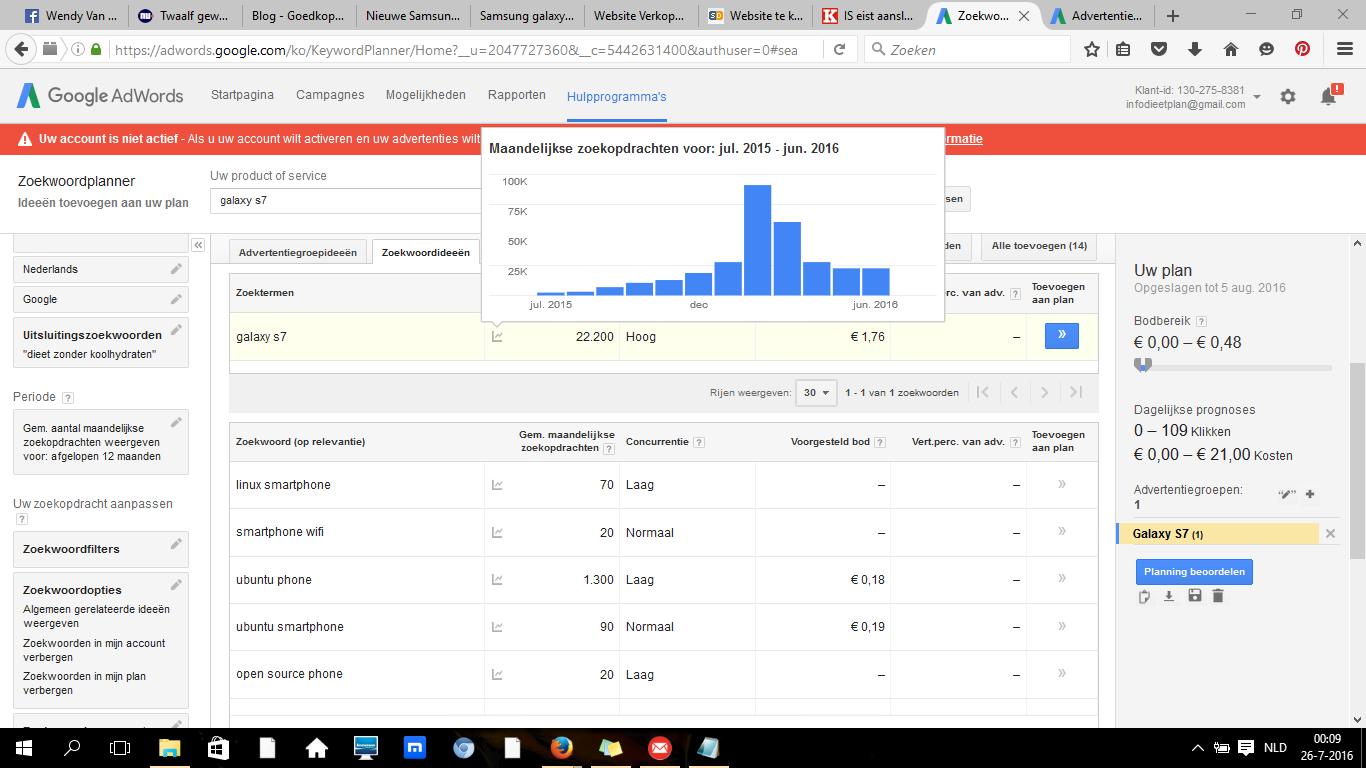1366x768 pixels.
Task: Click the ad group bid edit pencil icon
Action: [x=1286, y=494]
